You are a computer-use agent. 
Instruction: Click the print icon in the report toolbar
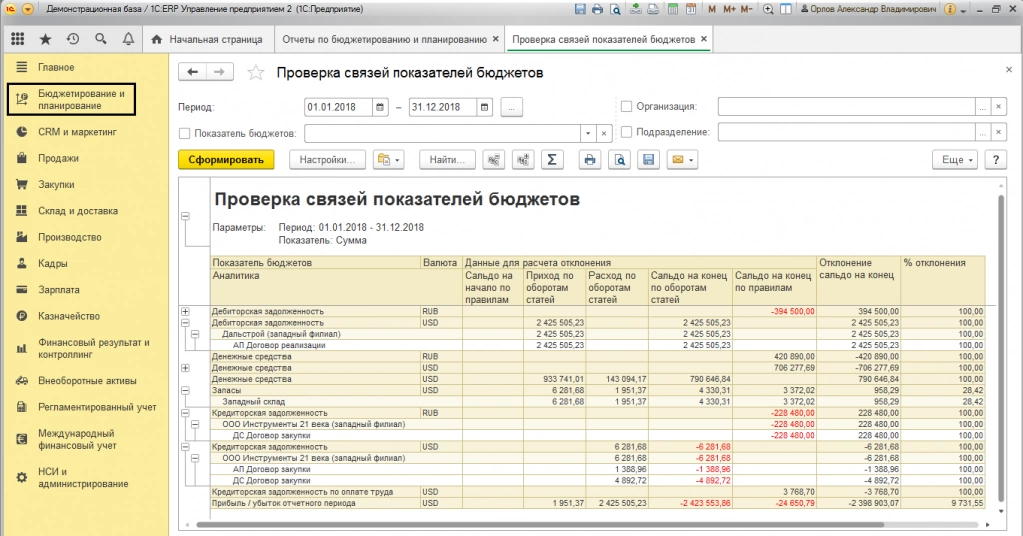[x=590, y=160]
